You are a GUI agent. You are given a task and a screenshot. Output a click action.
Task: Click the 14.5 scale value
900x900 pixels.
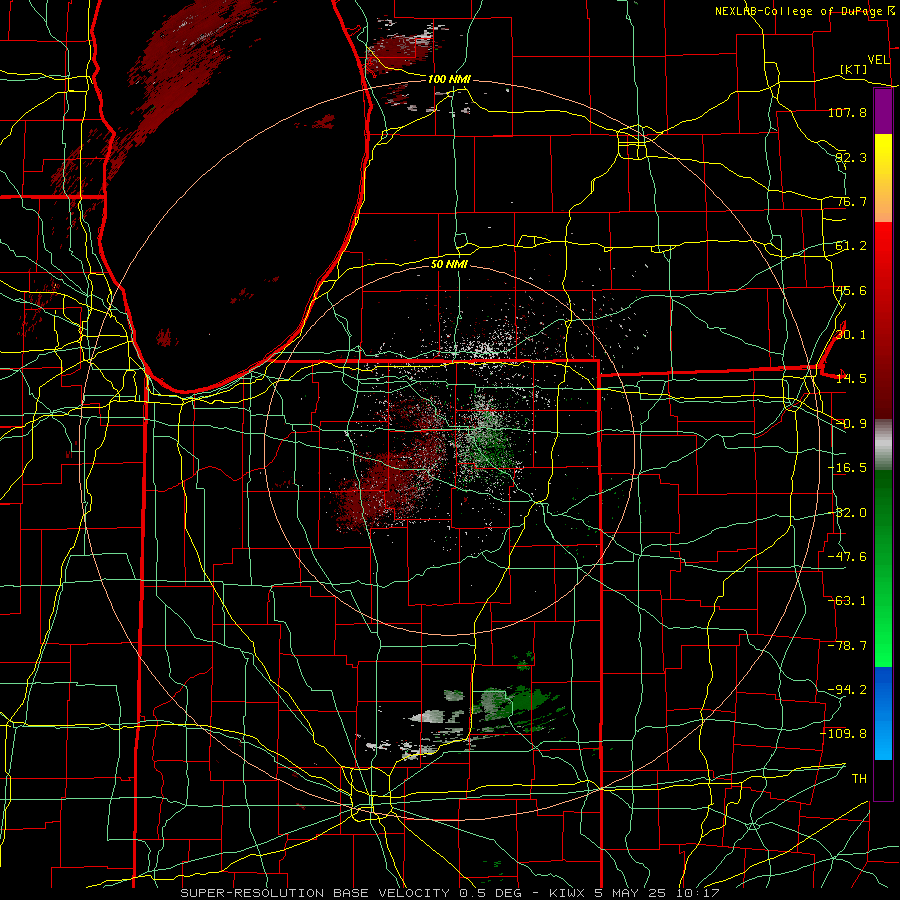tap(851, 379)
